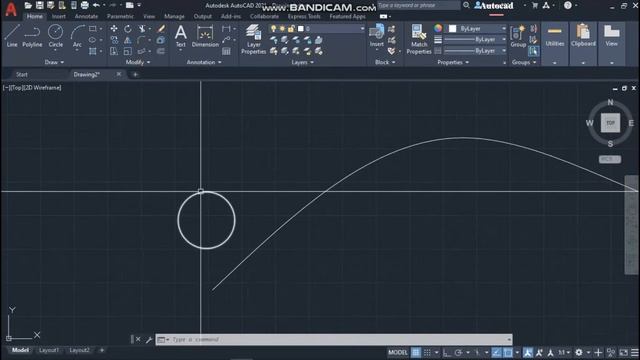The image size is (640, 360).
Task: Expand the Block panel
Action: pyautogui.click(x=385, y=62)
